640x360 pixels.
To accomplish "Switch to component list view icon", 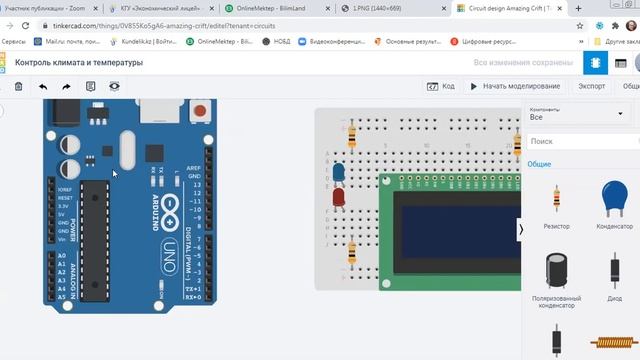I will click(620, 63).
